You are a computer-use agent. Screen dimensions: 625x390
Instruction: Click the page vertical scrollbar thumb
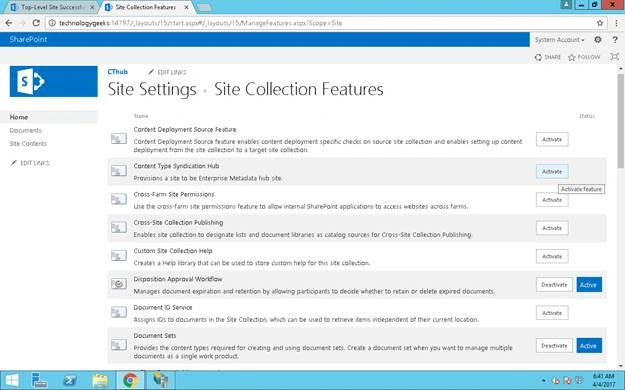click(x=620, y=120)
